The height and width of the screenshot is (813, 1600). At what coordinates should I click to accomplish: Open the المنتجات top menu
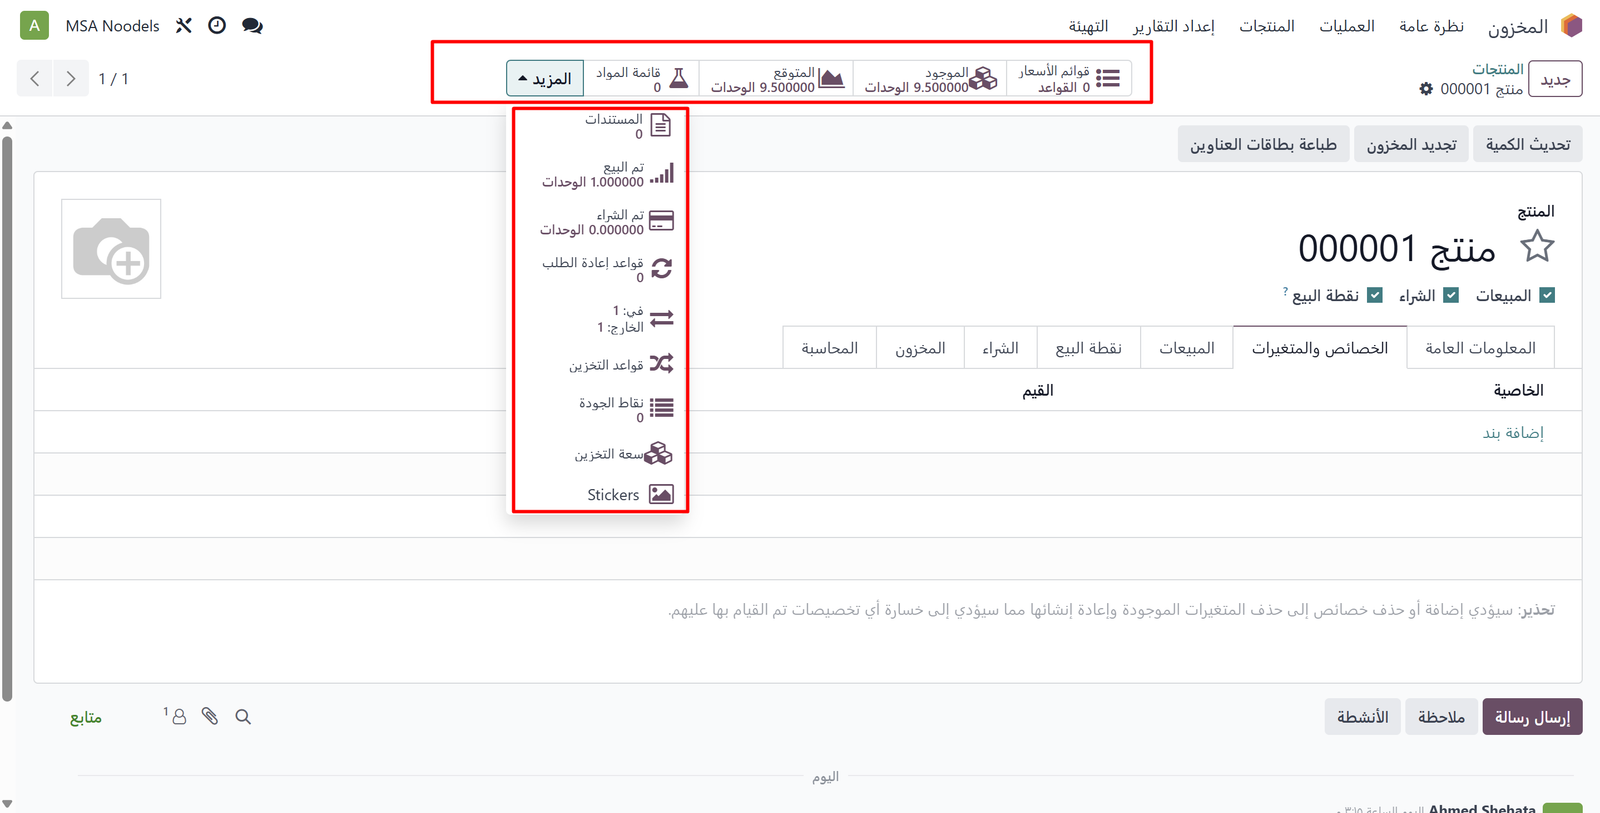[1267, 26]
